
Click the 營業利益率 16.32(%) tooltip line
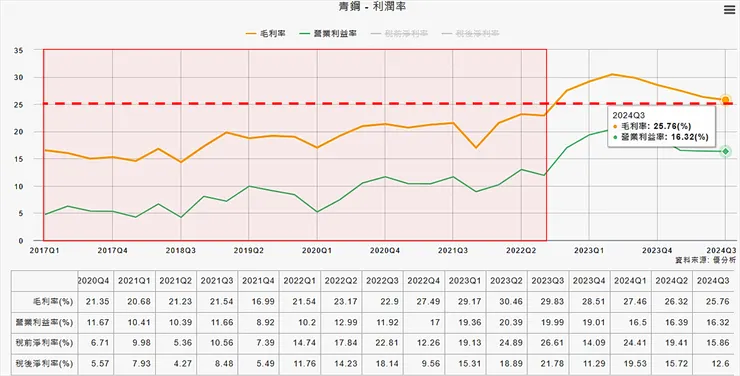coord(661,137)
